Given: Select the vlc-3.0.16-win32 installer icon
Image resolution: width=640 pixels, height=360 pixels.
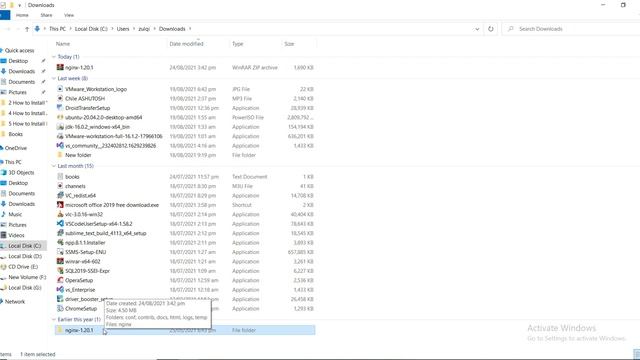Looking at the screenshot, I should [x=60, y=214].
